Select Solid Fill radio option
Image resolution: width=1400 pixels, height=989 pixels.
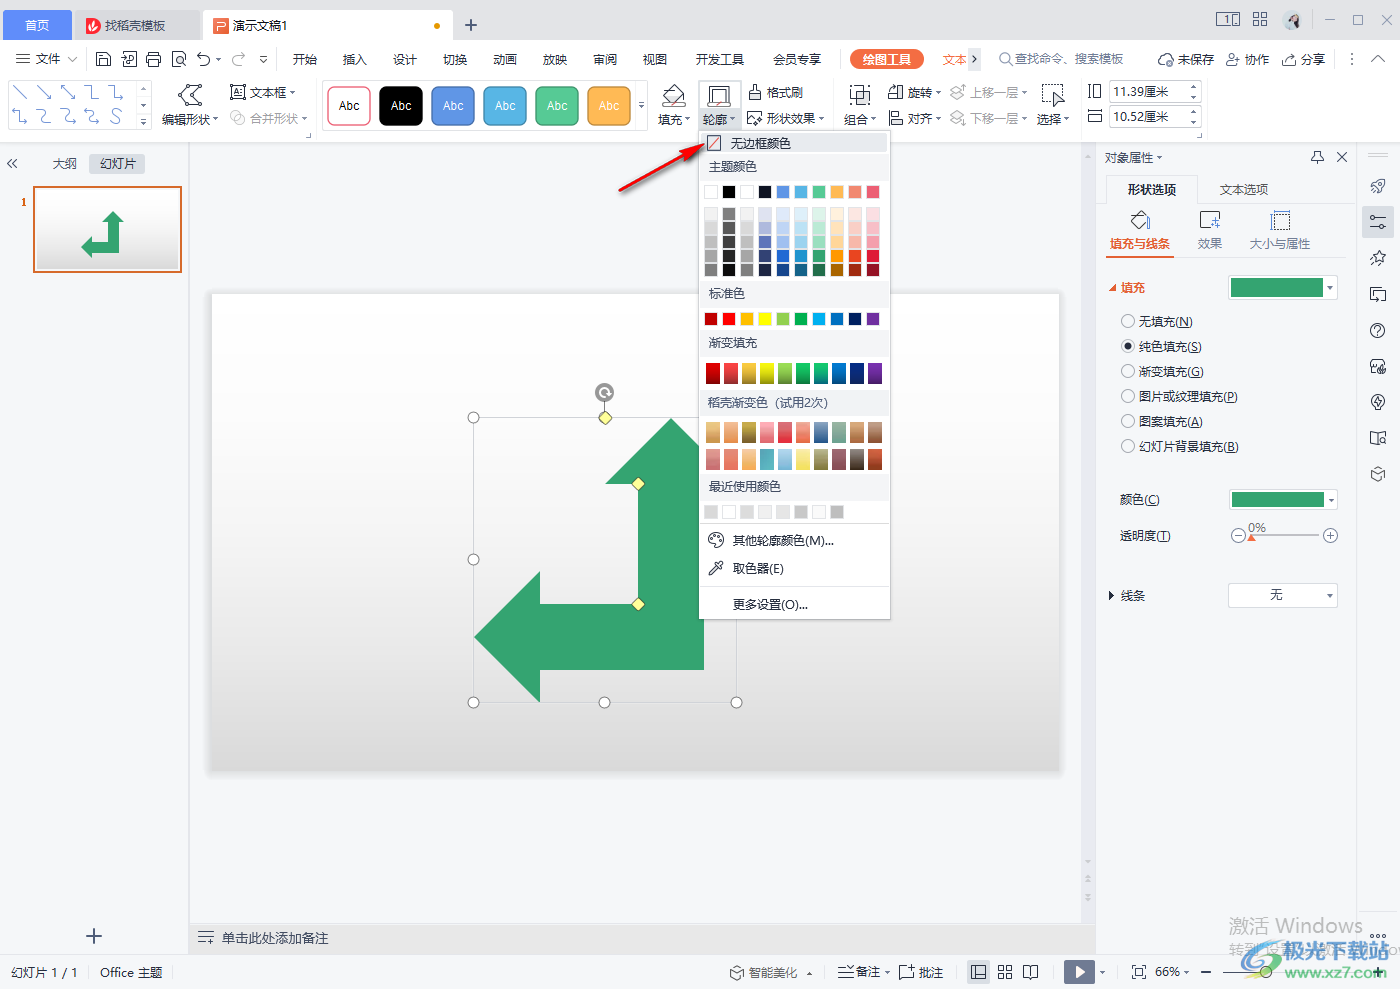point(1128,346)
